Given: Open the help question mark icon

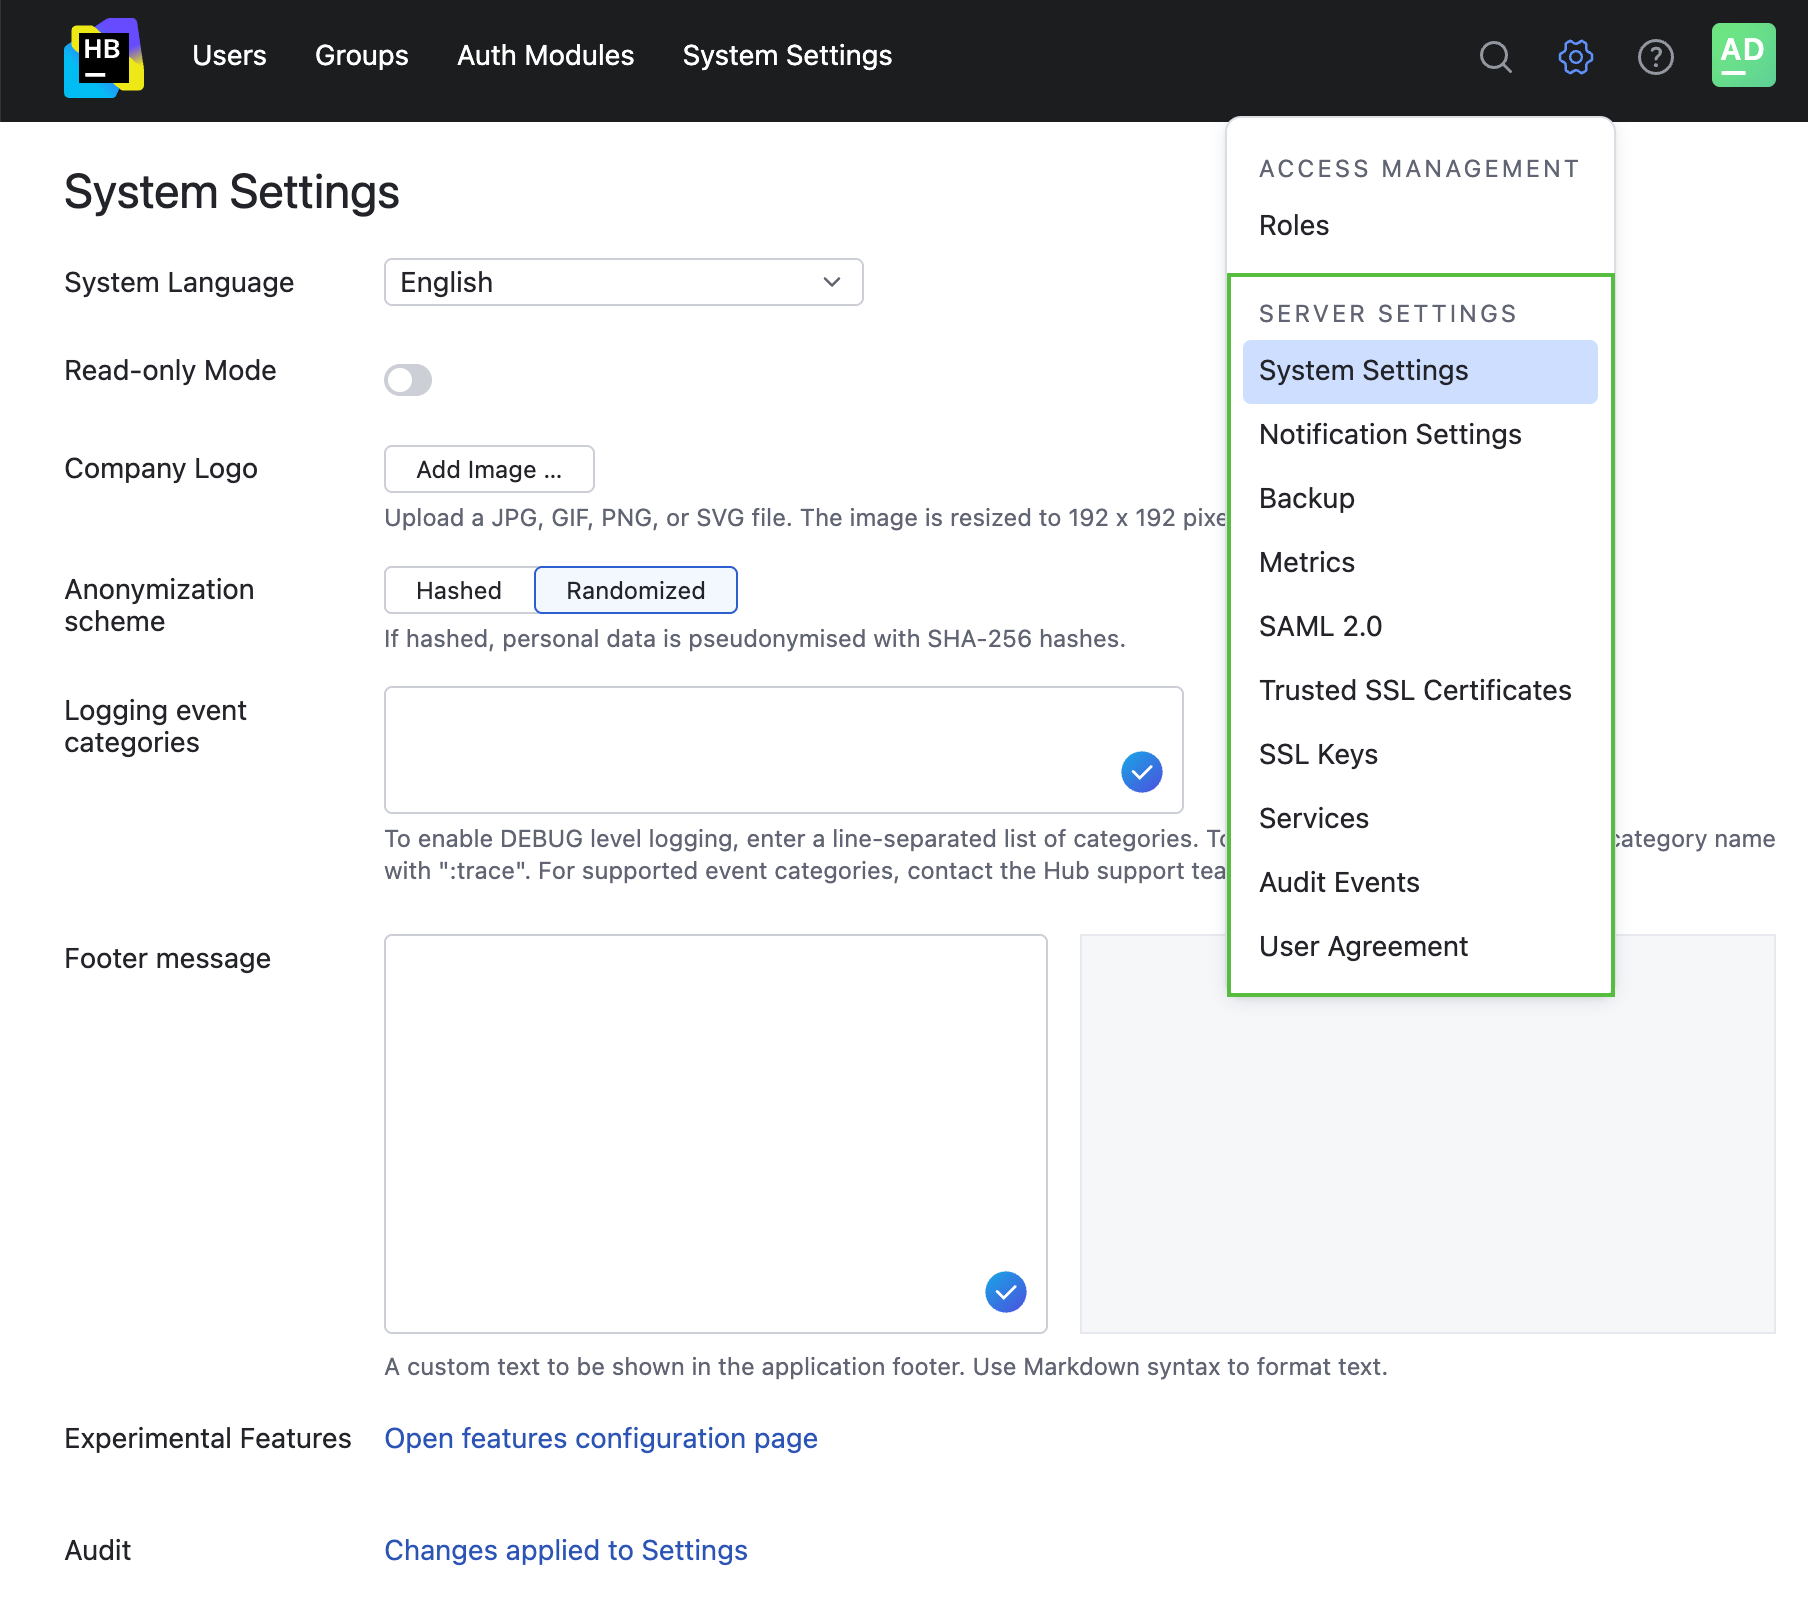Looking at the screenshot, I should point(1655,57).
